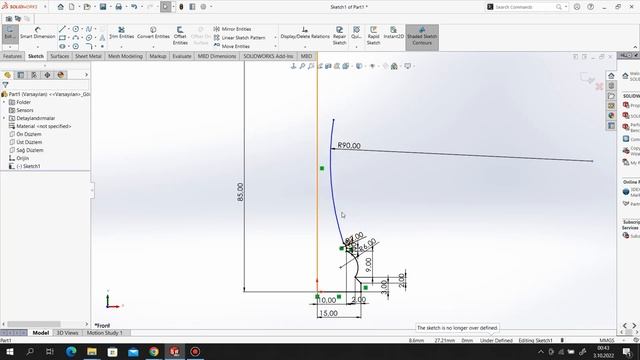Click the Offset Entities tool
This screenshot has width=640, height=360.
[180, 36]
